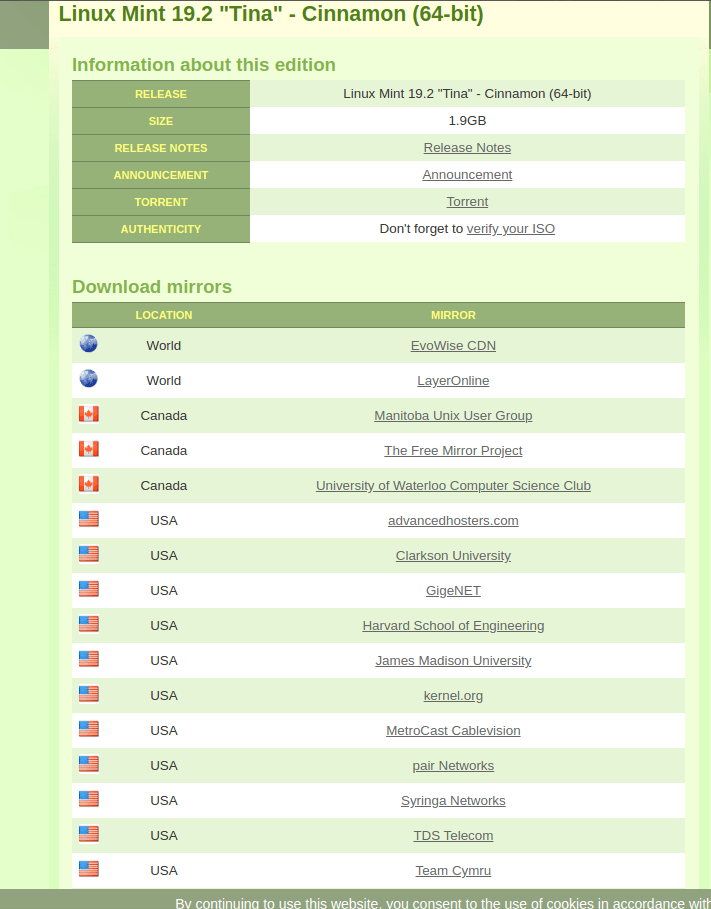Download from EvoWise CDN mirror
The width and height of the screenshot is (711, 909).
(x=453, y=346)
